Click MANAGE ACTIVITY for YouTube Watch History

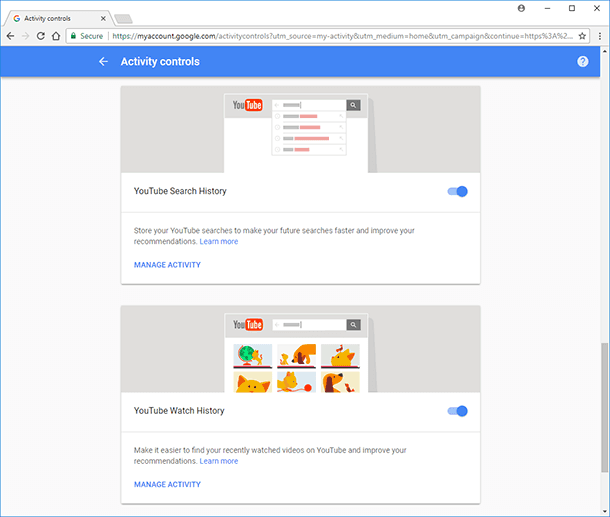point(167,485)
